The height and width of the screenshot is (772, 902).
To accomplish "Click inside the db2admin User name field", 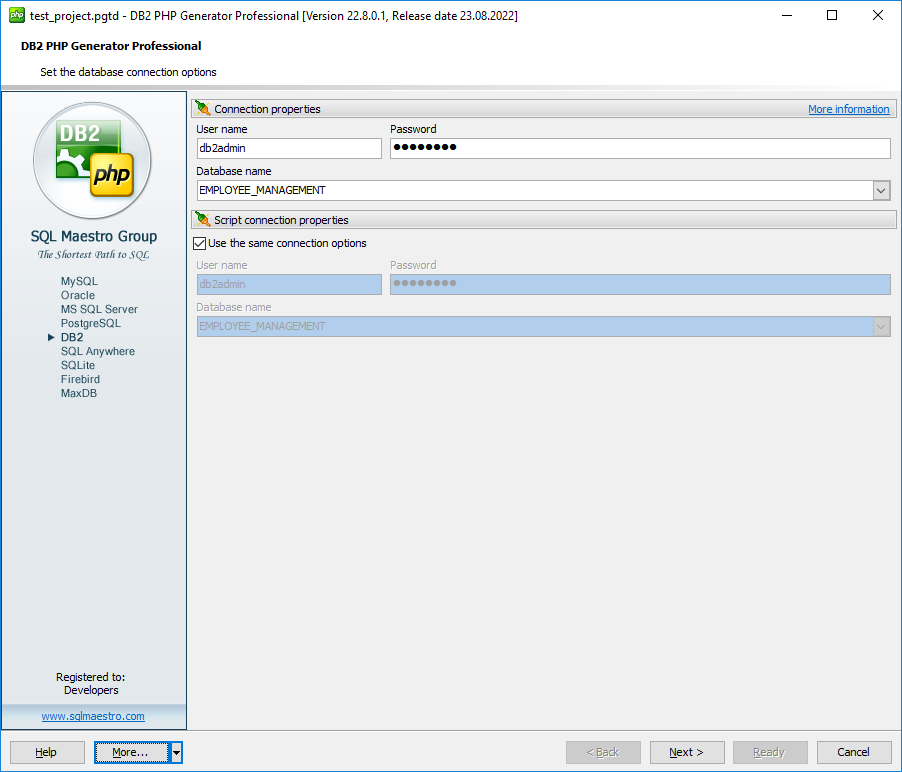I will click(x=288, y=147).
